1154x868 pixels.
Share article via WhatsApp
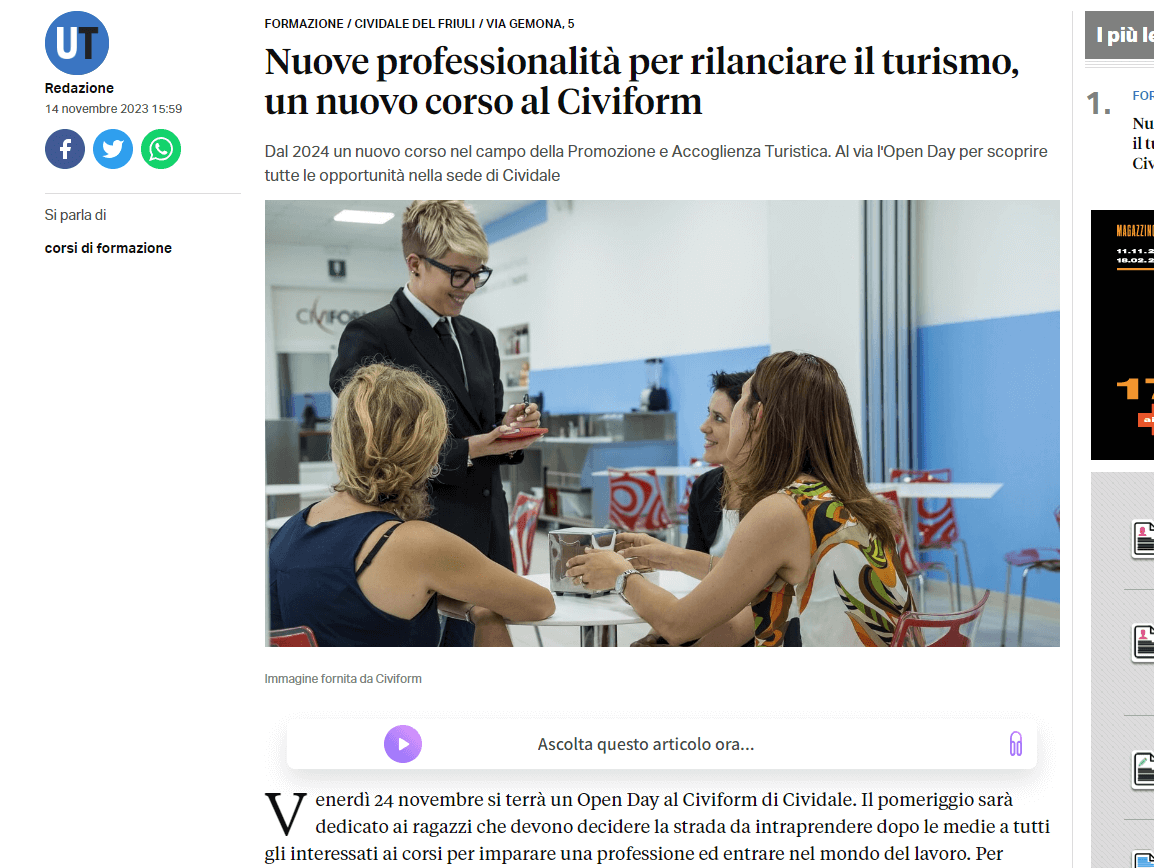point(161,149)
